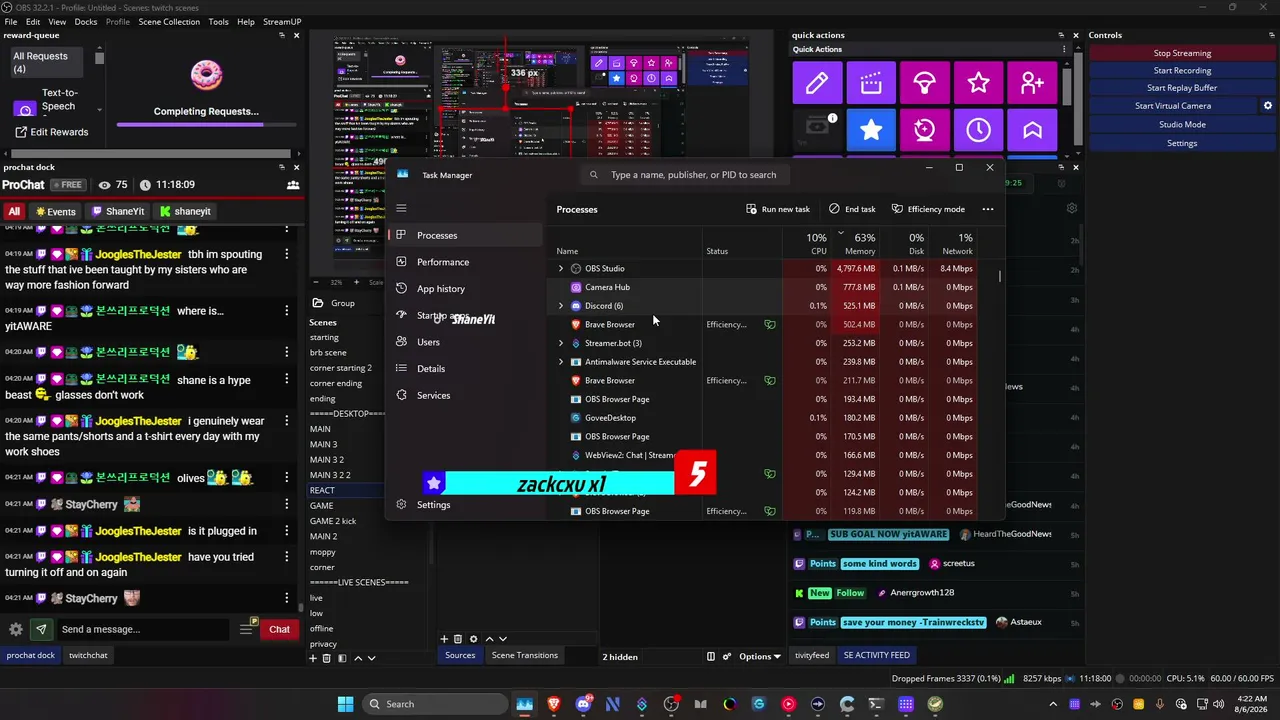Click Completing Requests progress bar
This screenshot has width=1280, height=720.
point(206,125)
